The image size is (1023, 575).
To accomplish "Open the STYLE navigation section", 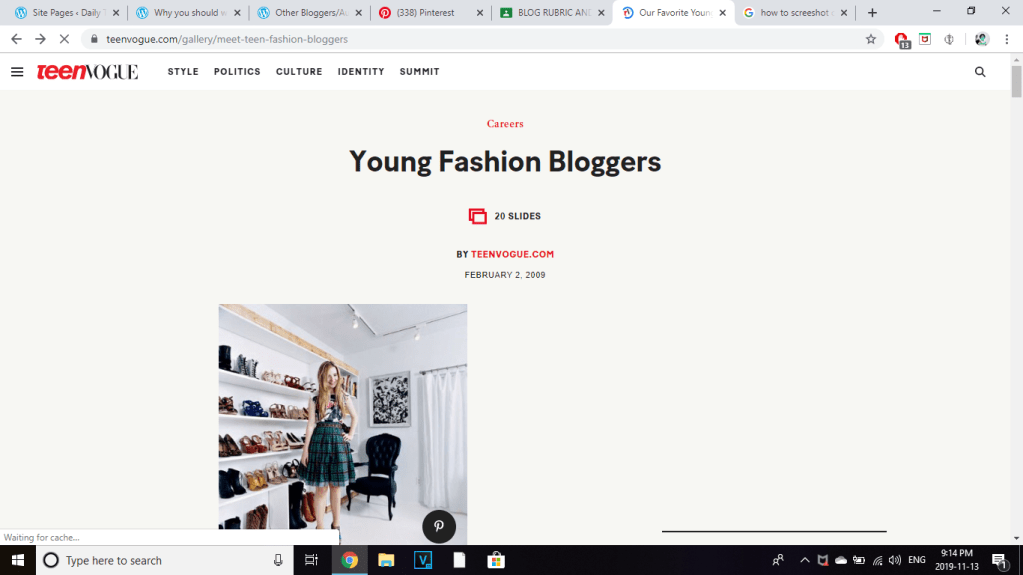I will 183,72.
